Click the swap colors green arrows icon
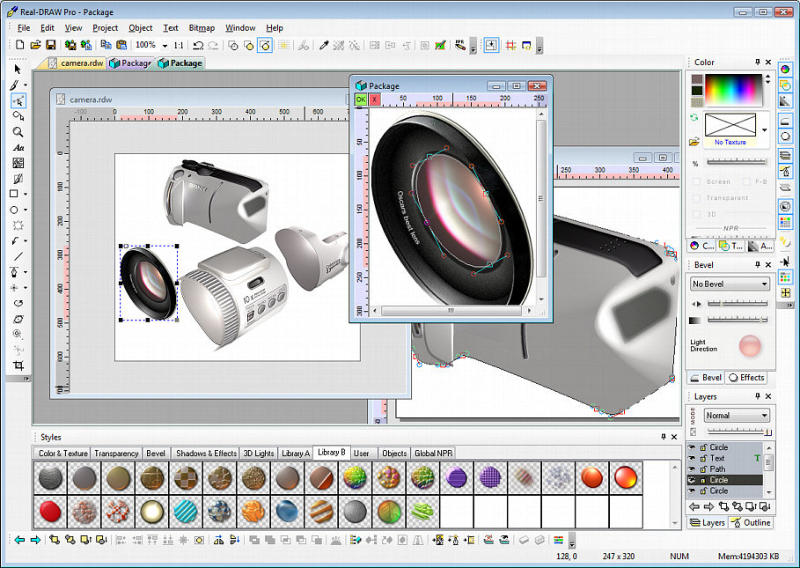 tap(694, 118)
